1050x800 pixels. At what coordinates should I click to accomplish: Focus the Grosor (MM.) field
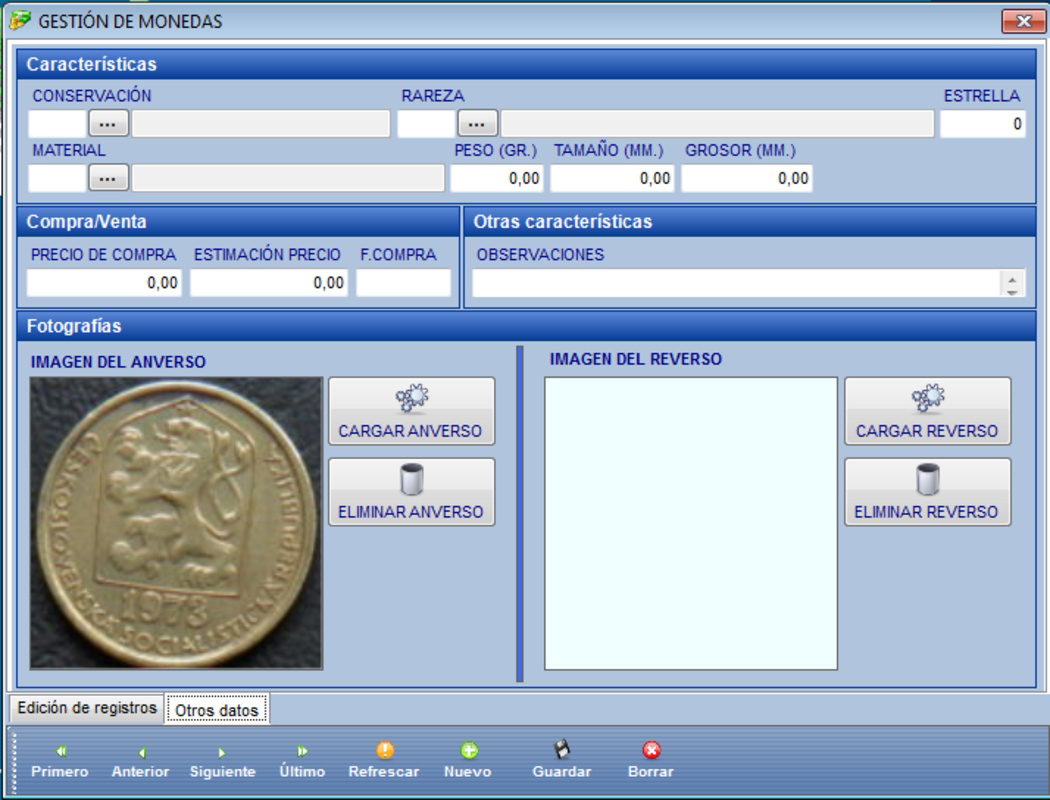pyautogui.click(x=747, y=179)
